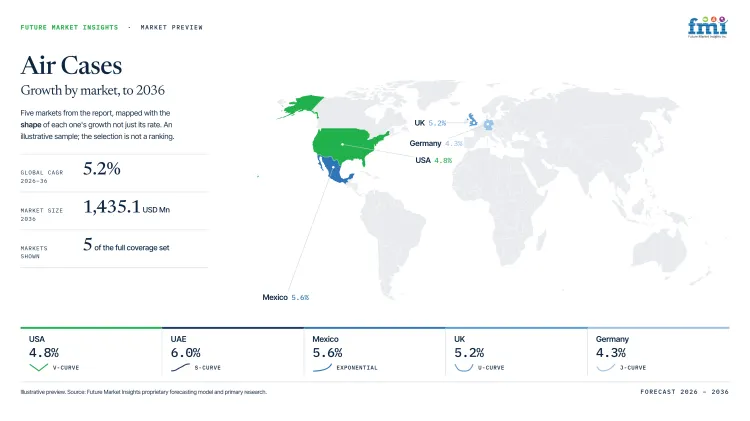Viewport: 750px width, 421px height.
Task: Select green USA mainland on the map
Action: [x=349, y=146]
